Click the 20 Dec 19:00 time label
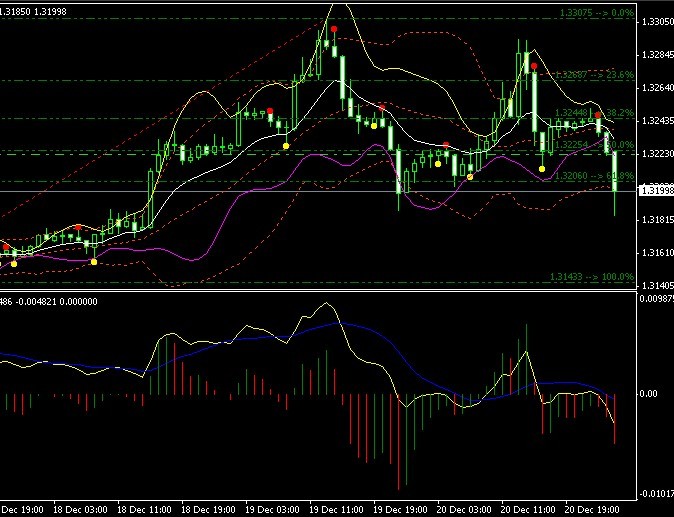Viewport: 674px width, 517px height. coord(592,510)
